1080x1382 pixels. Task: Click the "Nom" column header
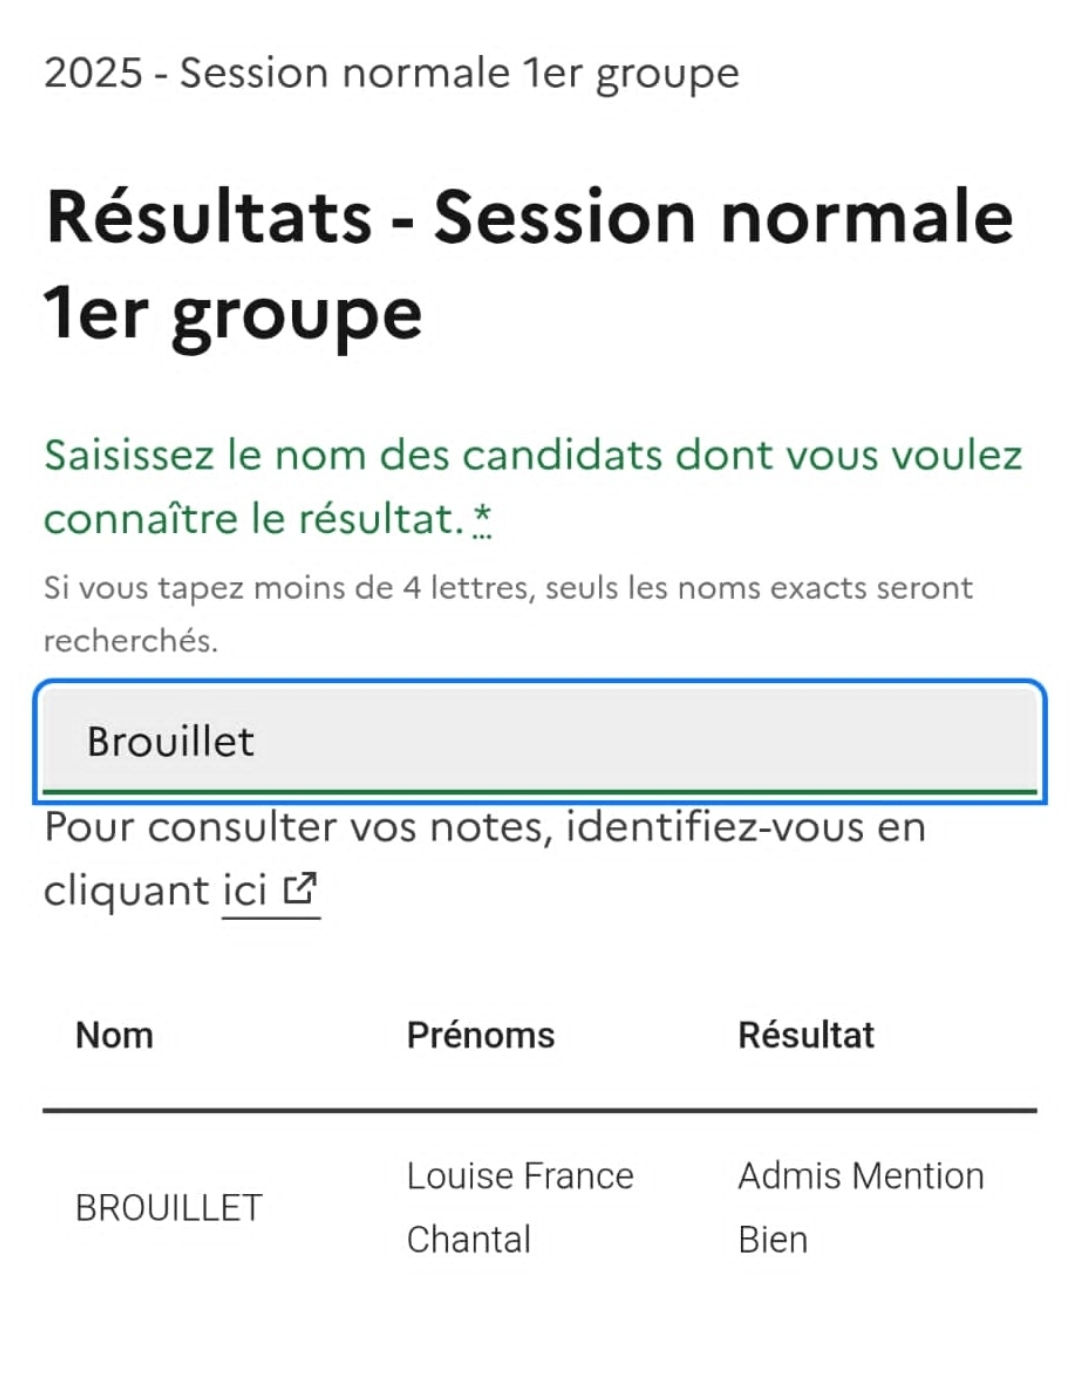114,1035
